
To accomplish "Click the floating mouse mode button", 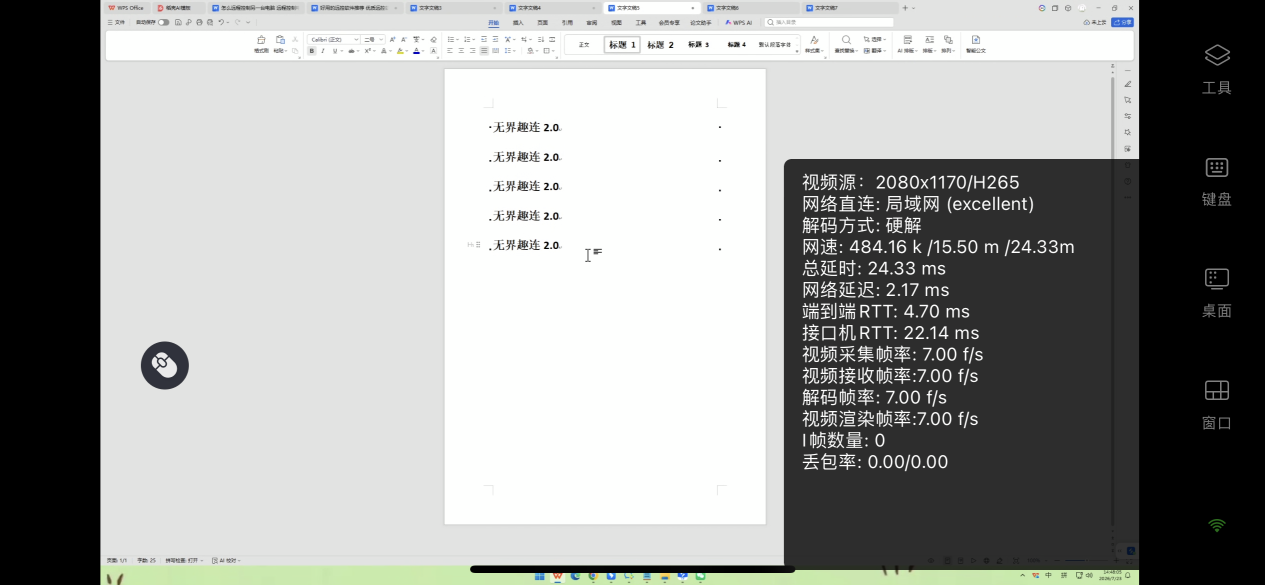I will click(165, 366).
